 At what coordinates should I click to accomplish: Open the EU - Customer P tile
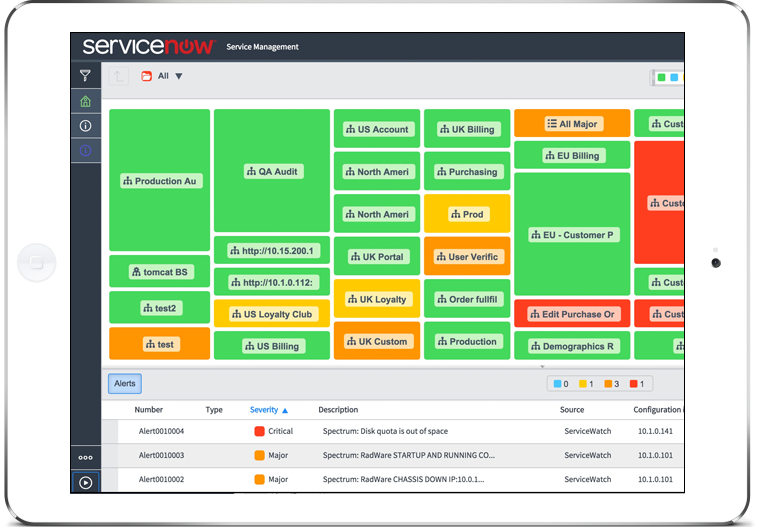(x=572, y=234)
